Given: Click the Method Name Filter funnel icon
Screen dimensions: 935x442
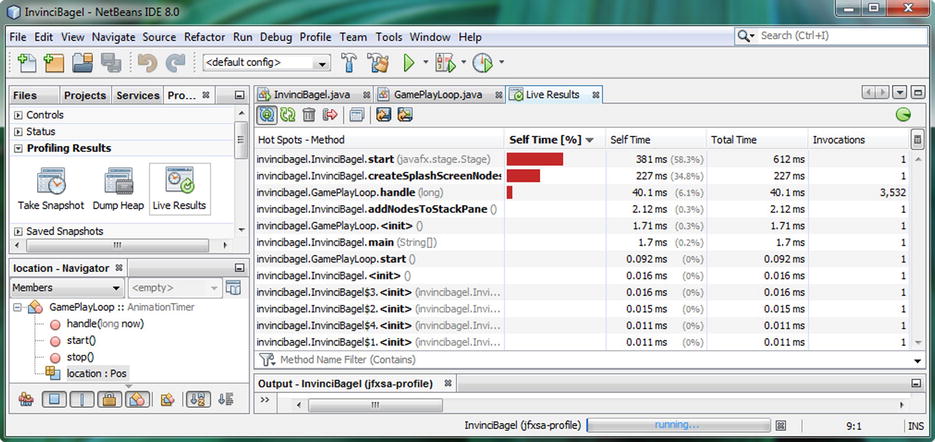Looking at the screenshot, I should tap(268, 360).
